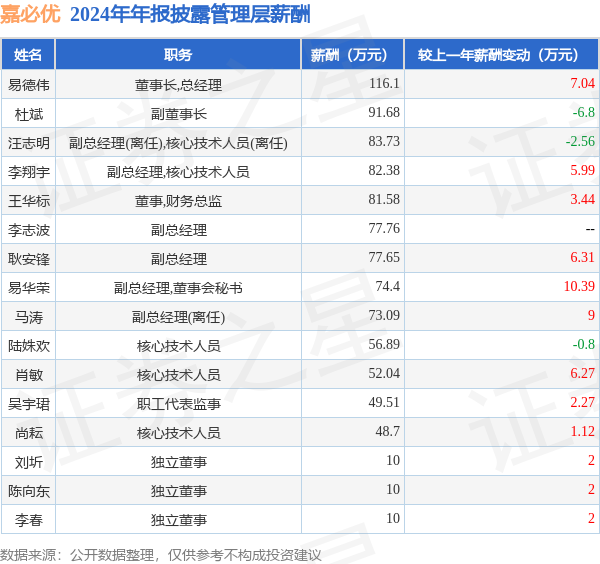Click the salary value 52.04

tap(384, 373)
